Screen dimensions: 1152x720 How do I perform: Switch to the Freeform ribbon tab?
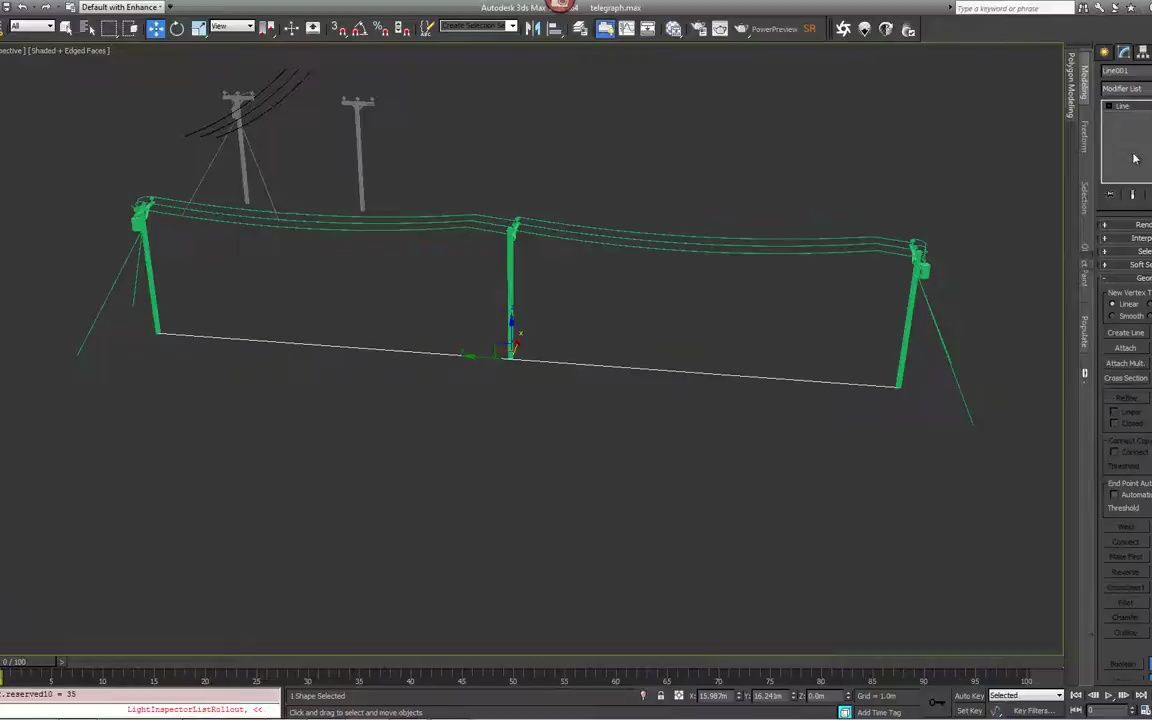1084,137
